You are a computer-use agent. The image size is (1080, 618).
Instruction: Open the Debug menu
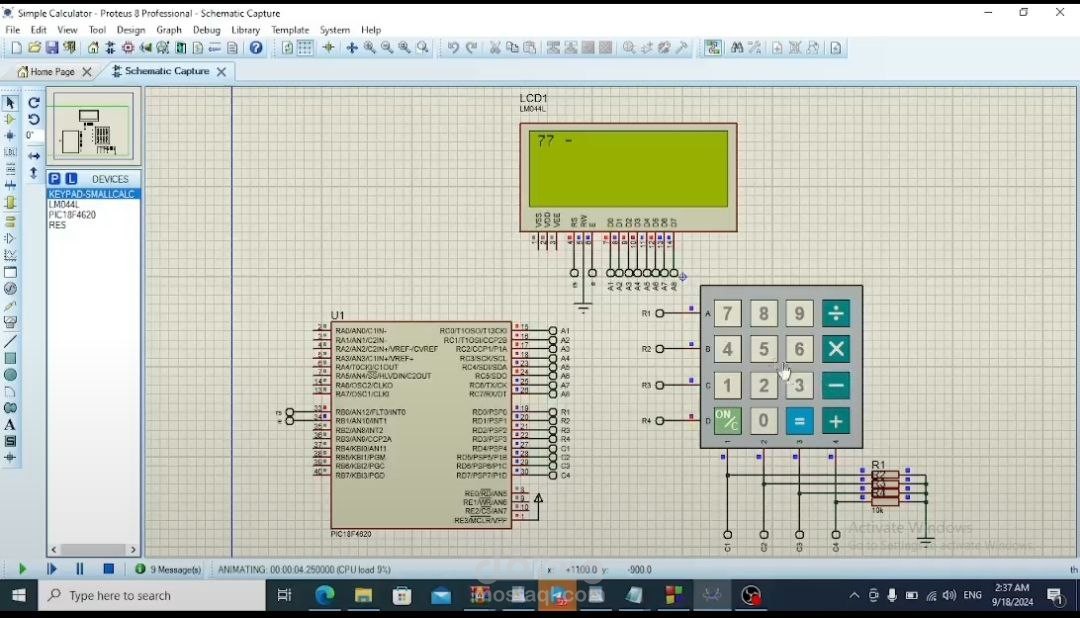206,30
